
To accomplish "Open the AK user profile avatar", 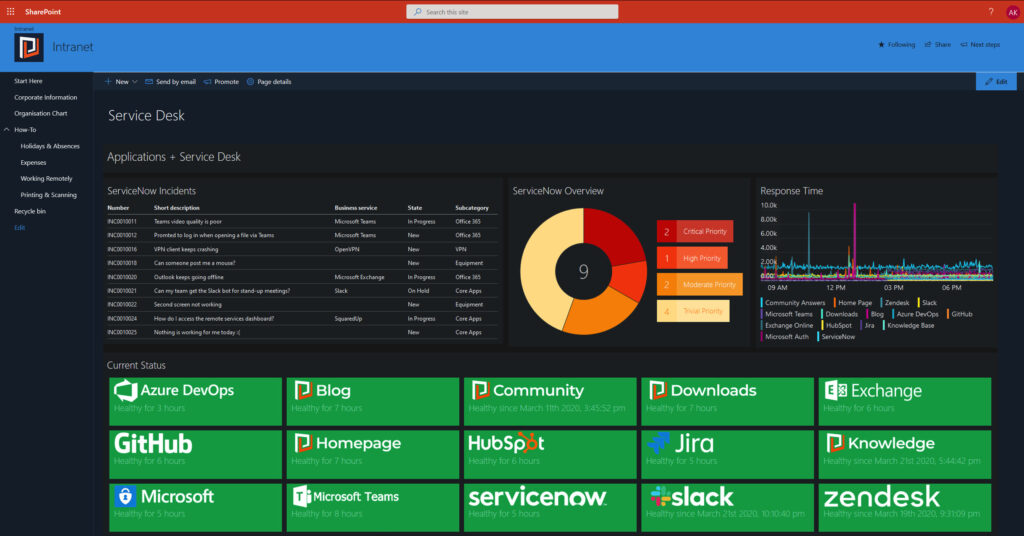I will click(x=1013, y=12).
